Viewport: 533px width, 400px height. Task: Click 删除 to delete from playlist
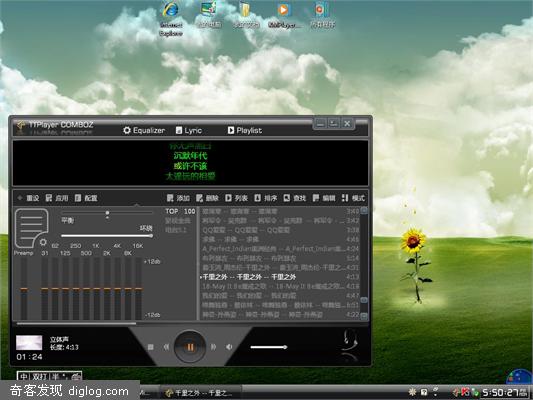207,198
